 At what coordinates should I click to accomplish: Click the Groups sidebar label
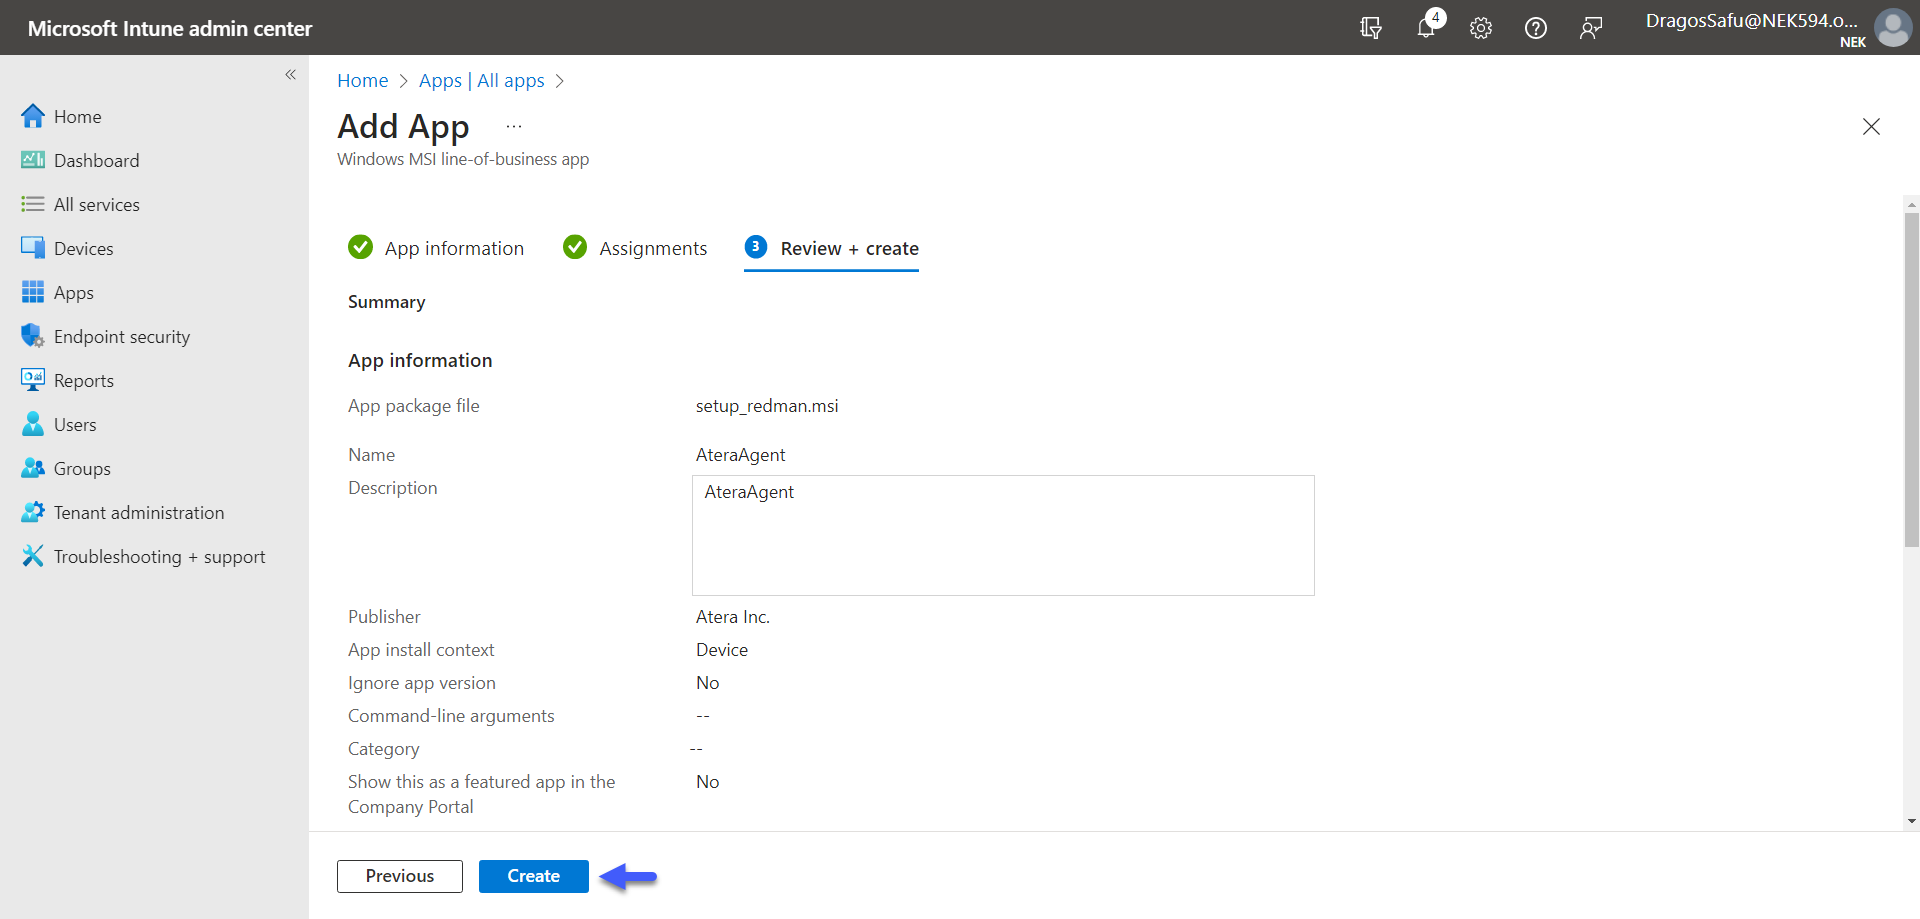(82, 469)
